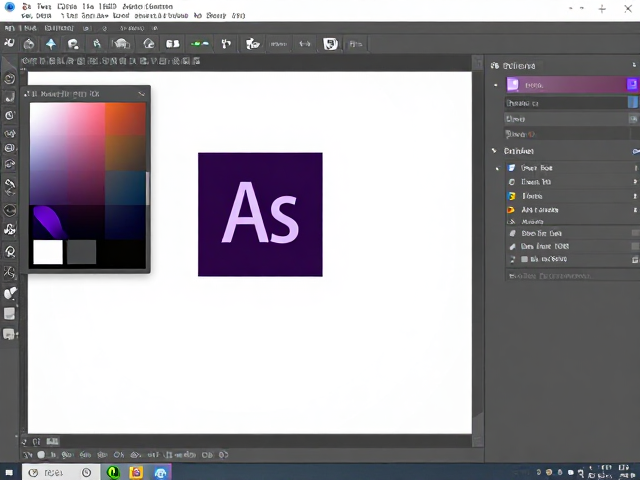
Task: Click the round gray icon left of the blue arrow
Action: 29,44
